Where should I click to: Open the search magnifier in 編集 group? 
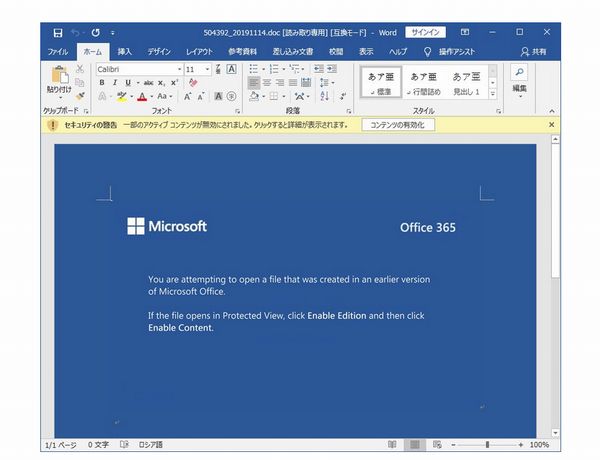(x=519, y=72)
